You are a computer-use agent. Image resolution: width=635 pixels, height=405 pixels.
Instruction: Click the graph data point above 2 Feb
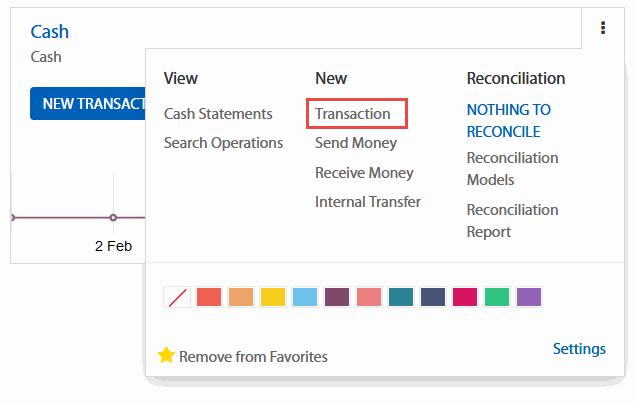click(x=113, y=217)
